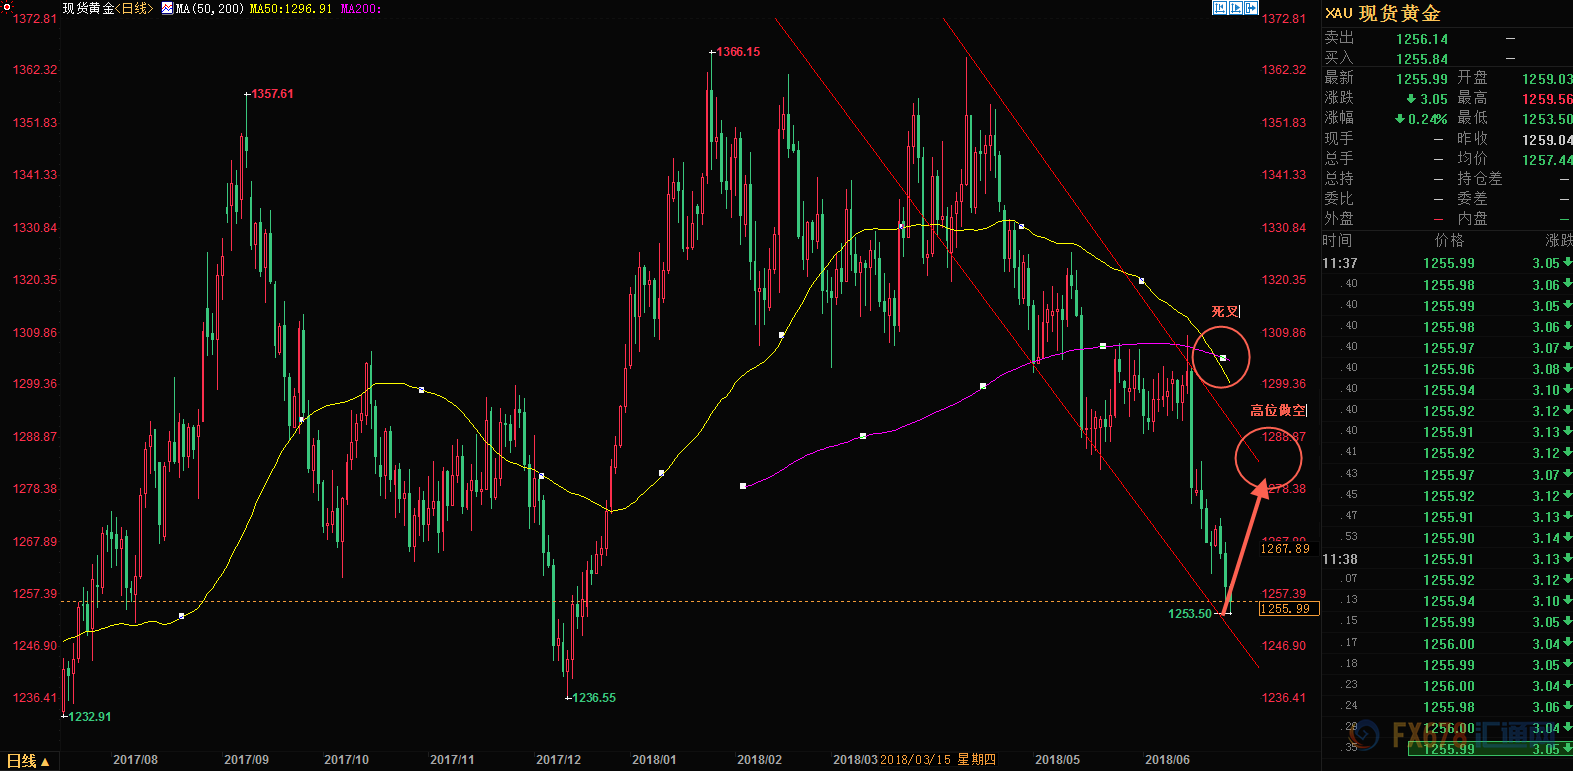
Task: Select the 死叉 annotation text
Action: [x=1225, y=312]
